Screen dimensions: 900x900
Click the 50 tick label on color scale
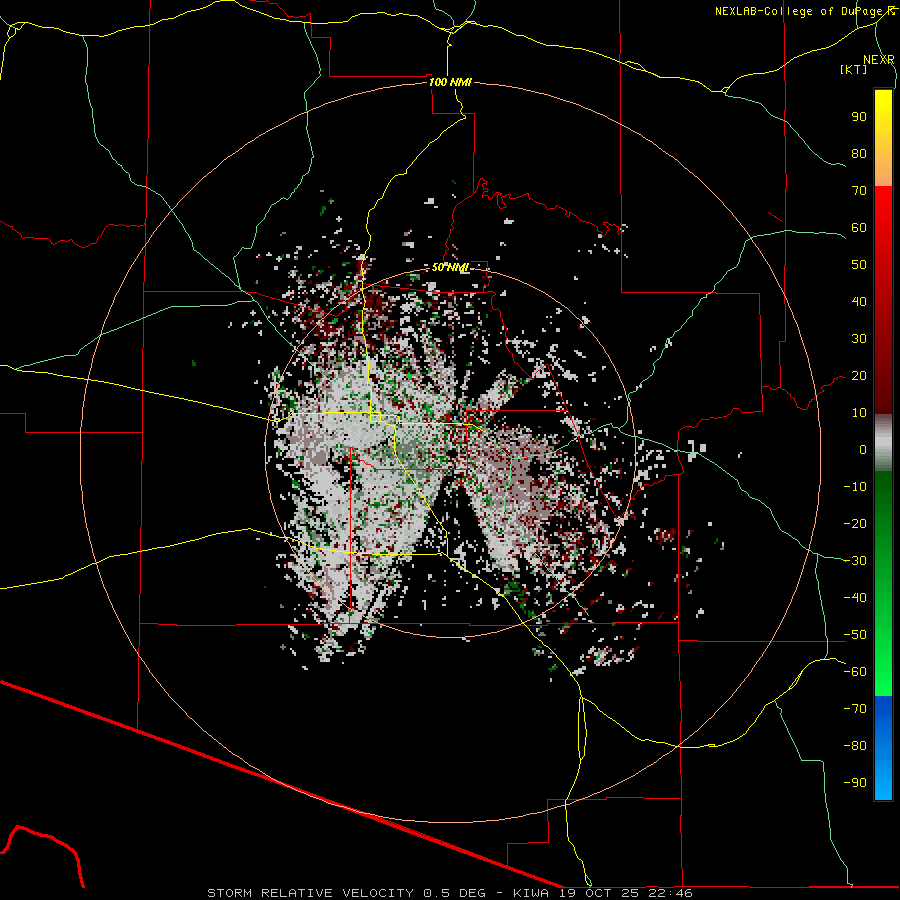click(x=859, y=265)
